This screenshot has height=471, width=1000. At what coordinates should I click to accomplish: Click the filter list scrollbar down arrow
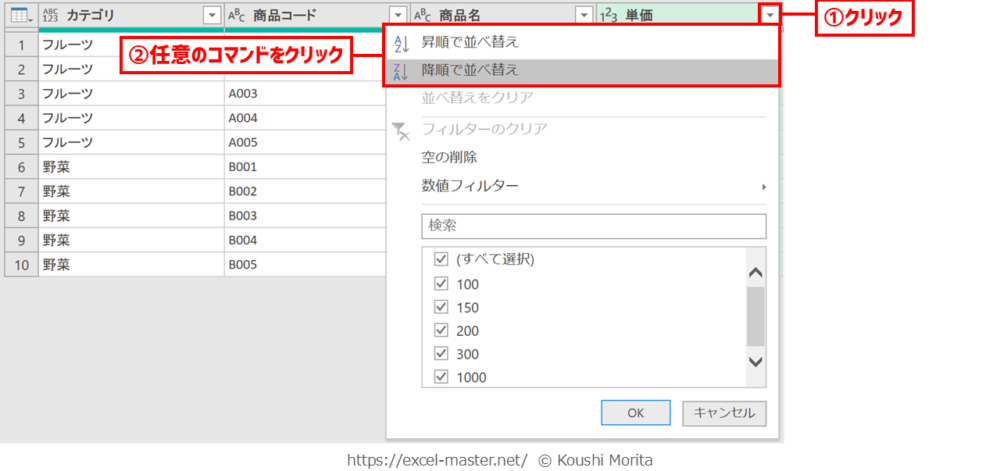[x=756, y=362]
